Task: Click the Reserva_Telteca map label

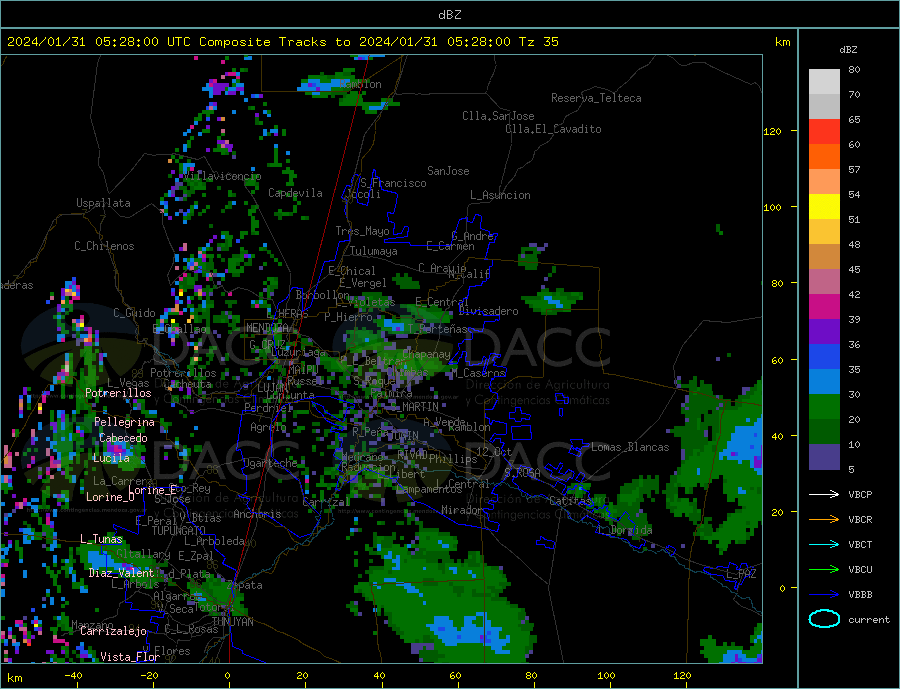Action: tap(596, 98)
